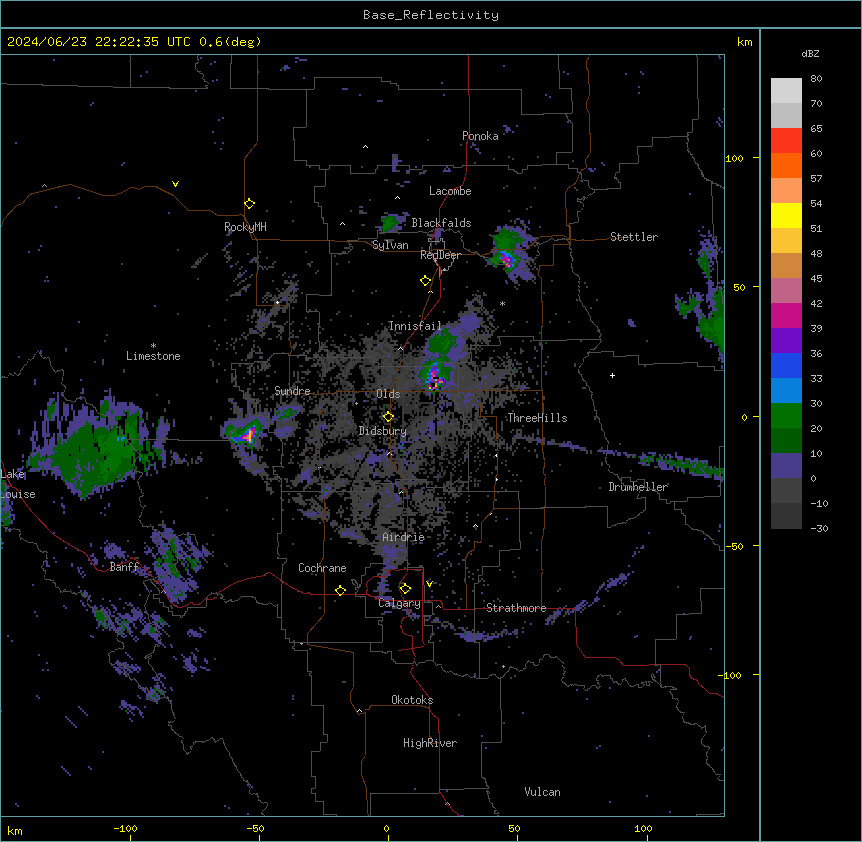Click the Banff label
862x842 pixels.
(x=125, y=567)
